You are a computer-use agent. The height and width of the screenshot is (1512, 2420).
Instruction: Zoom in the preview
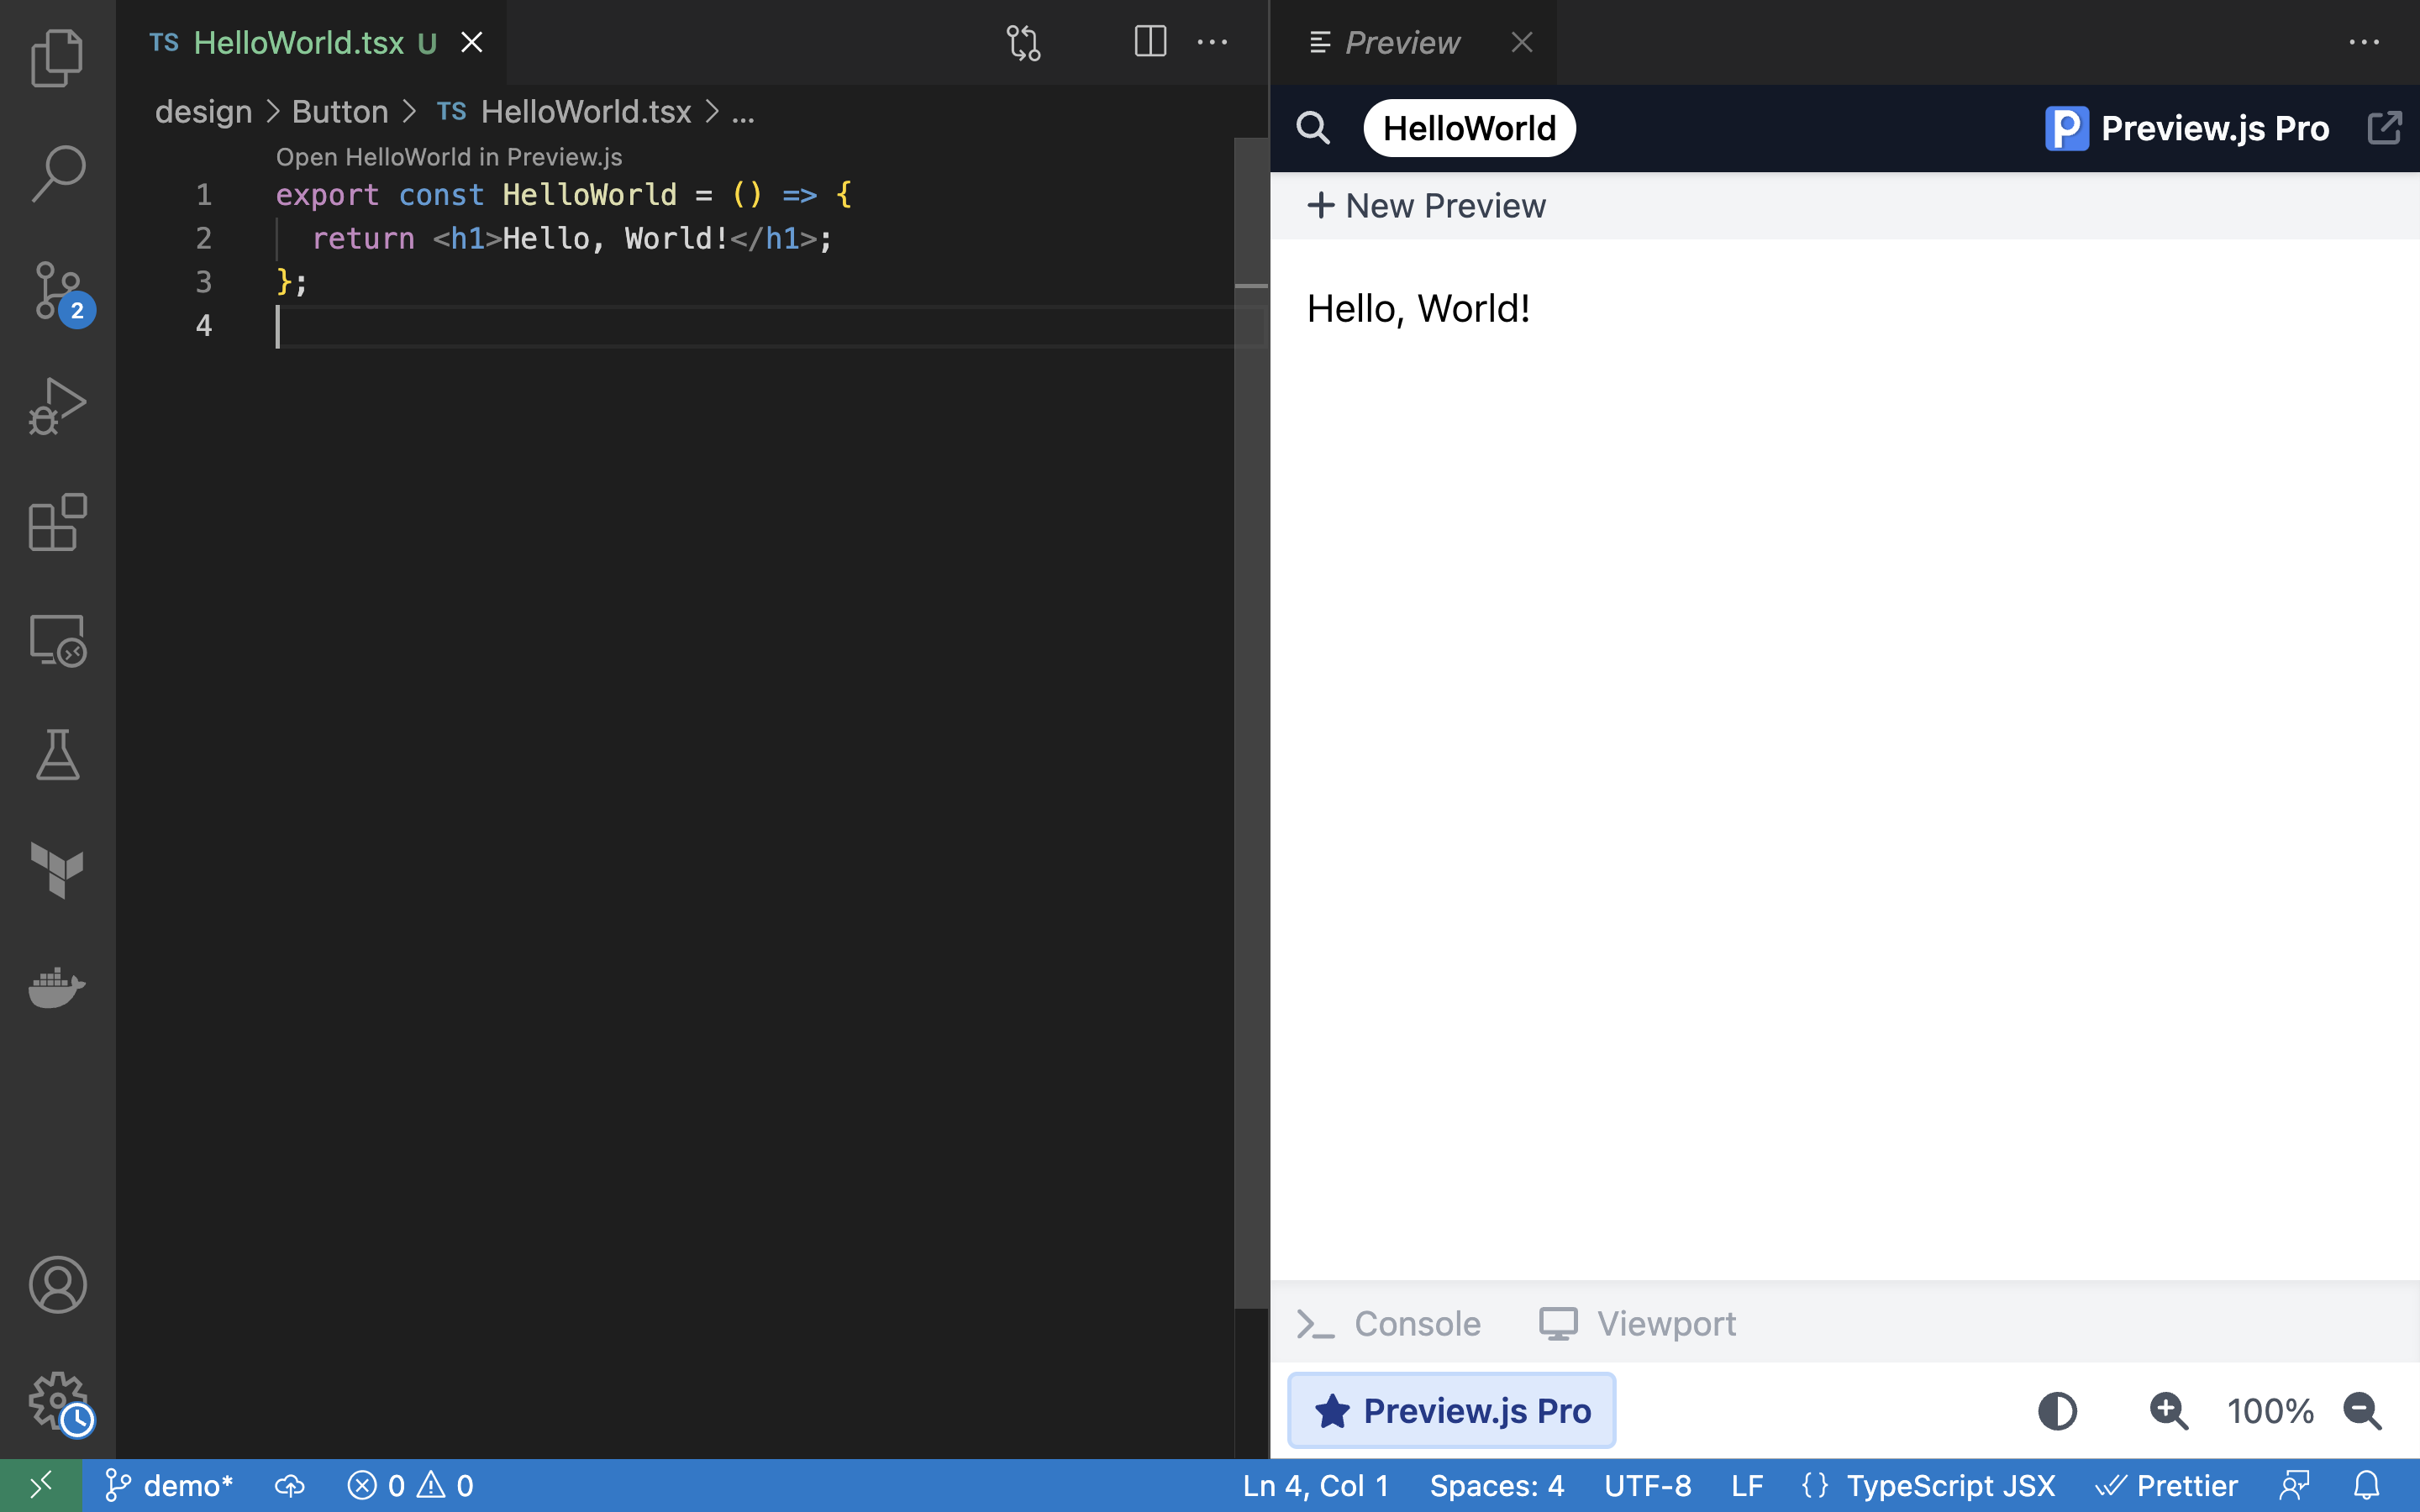click(x=2168, y=1411)
